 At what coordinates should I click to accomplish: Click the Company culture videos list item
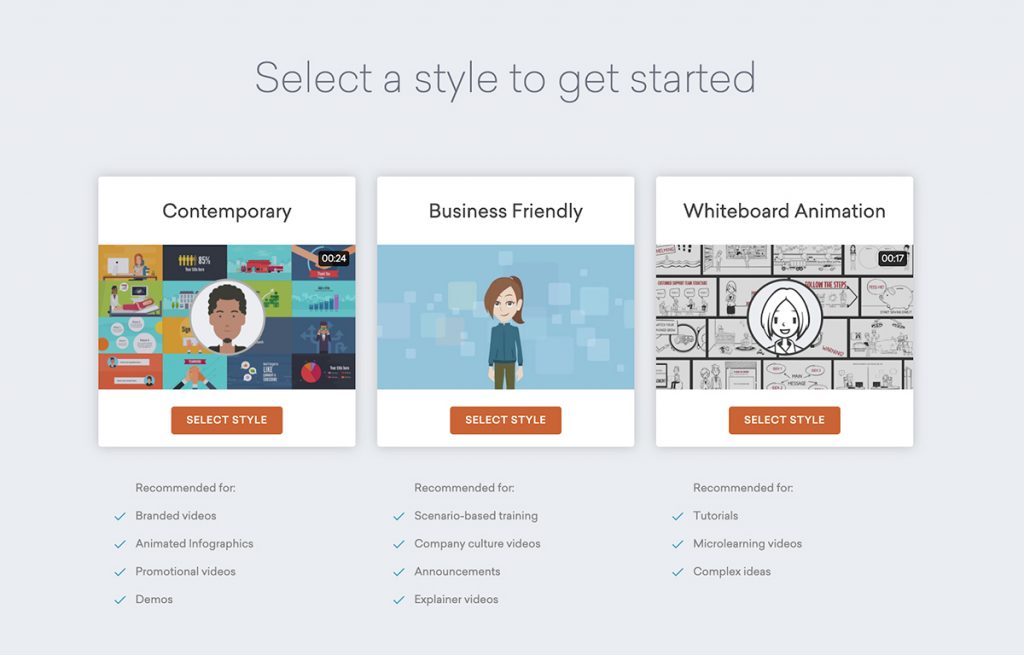point(477,543)
